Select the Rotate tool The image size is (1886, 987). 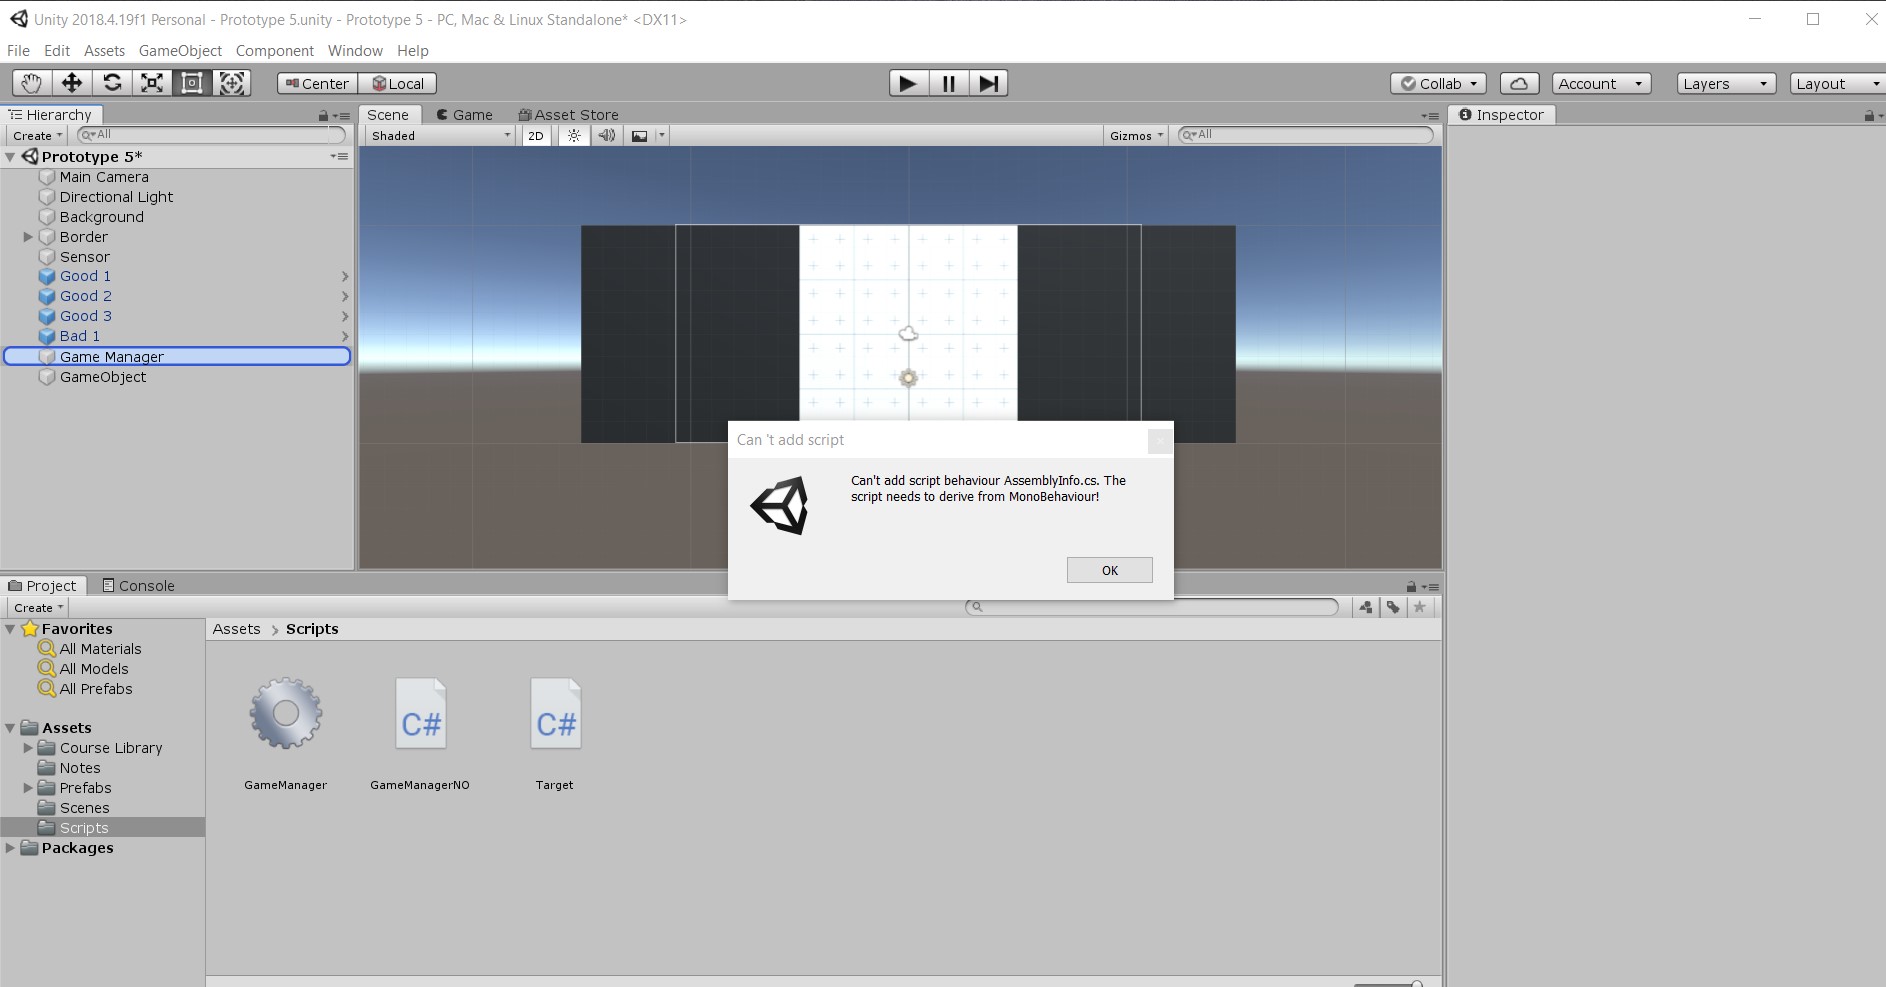click(x=112, y=83)
